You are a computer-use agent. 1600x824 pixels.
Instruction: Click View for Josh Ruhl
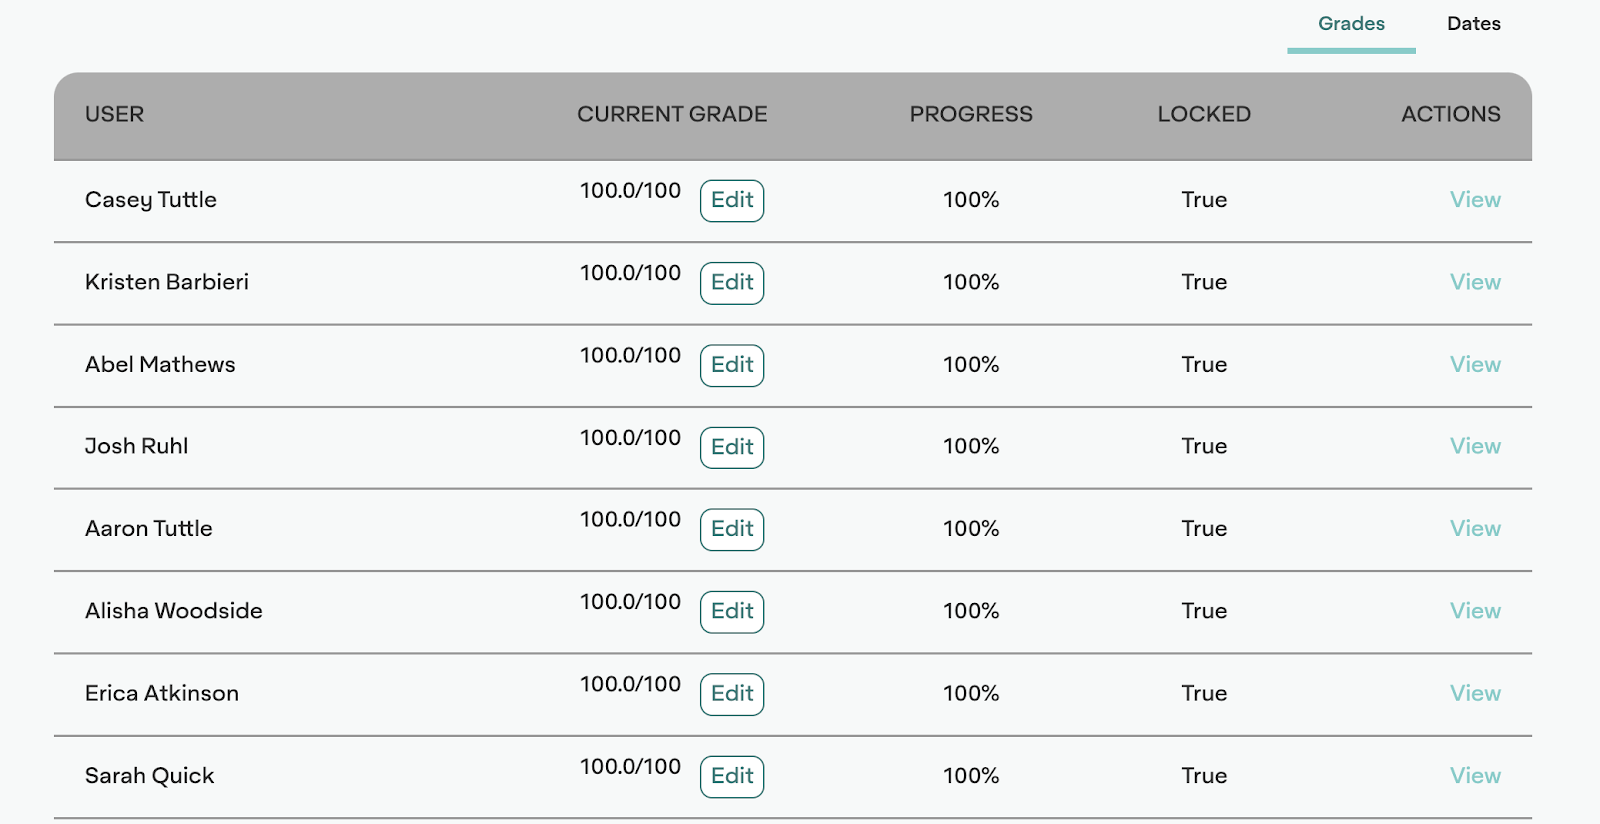[1475, 446]
